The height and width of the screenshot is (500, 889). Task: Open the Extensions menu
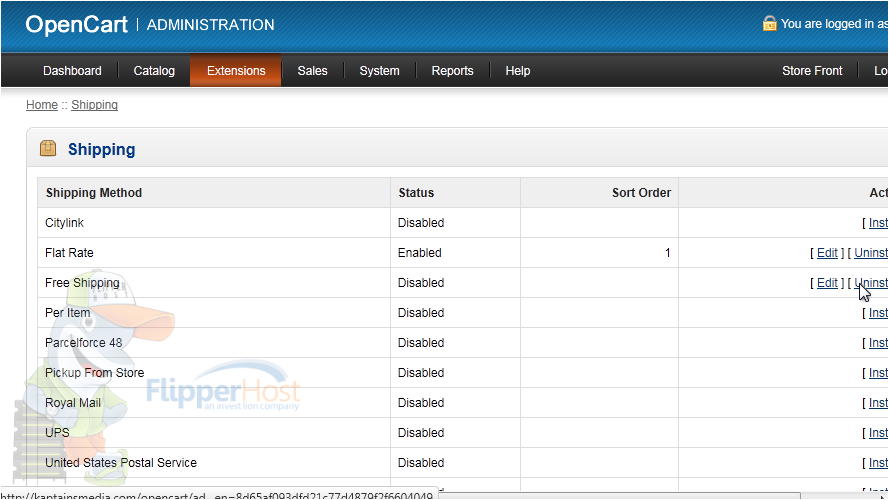click(236, 71)
